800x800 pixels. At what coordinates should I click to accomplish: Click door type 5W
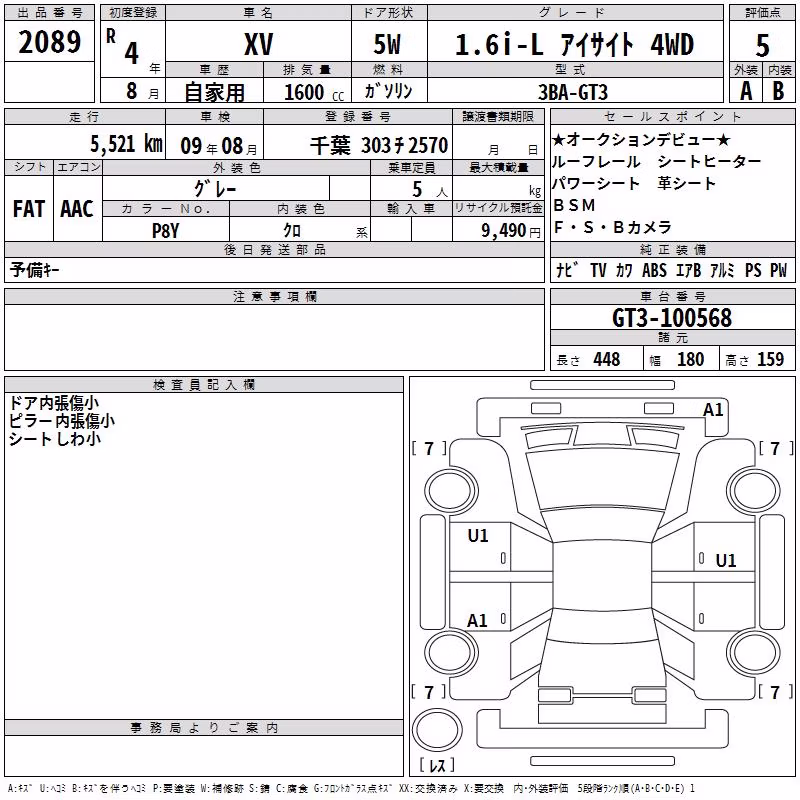387,44
